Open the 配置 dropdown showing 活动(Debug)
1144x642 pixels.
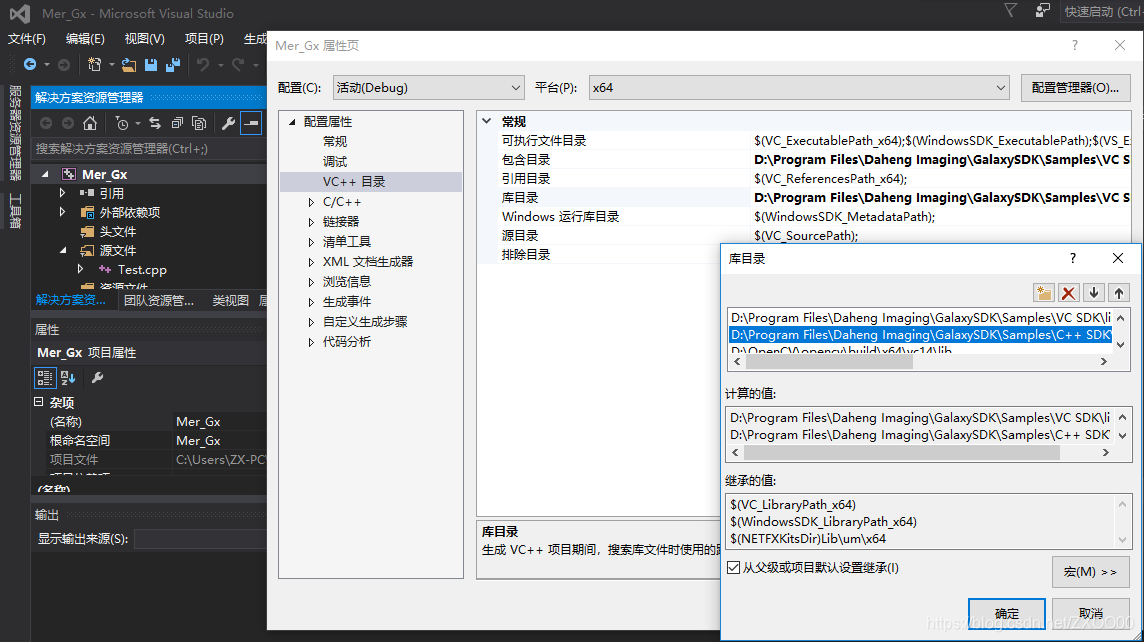click(428, 88)
